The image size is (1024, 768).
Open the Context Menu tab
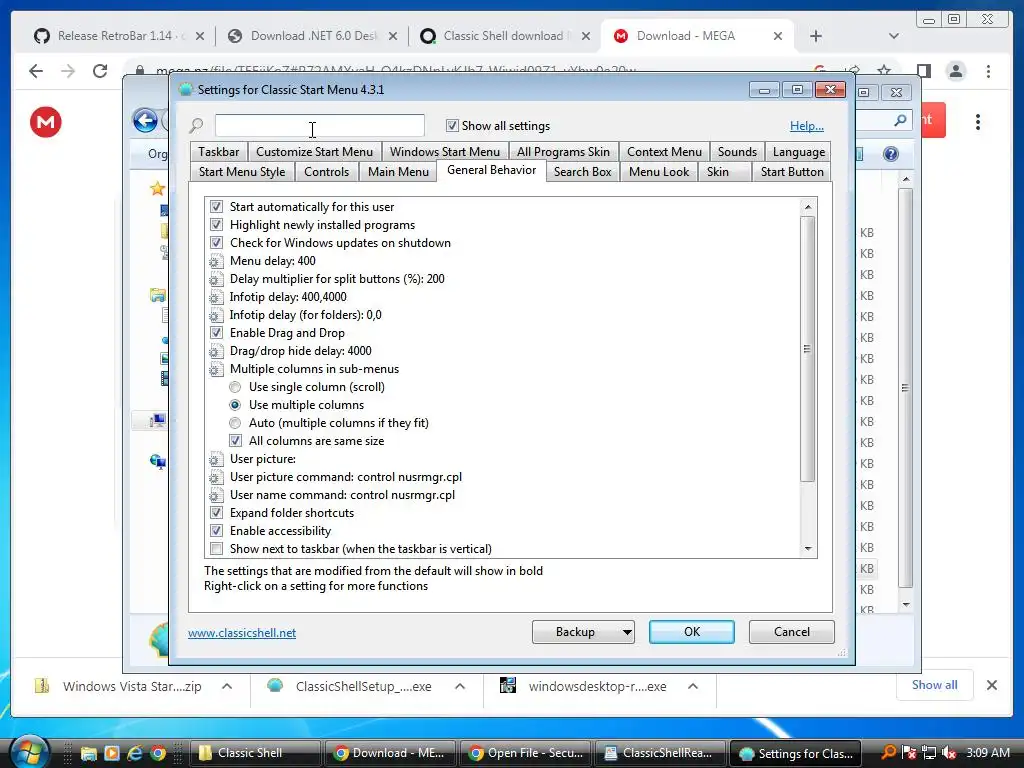tap(664, 152)
